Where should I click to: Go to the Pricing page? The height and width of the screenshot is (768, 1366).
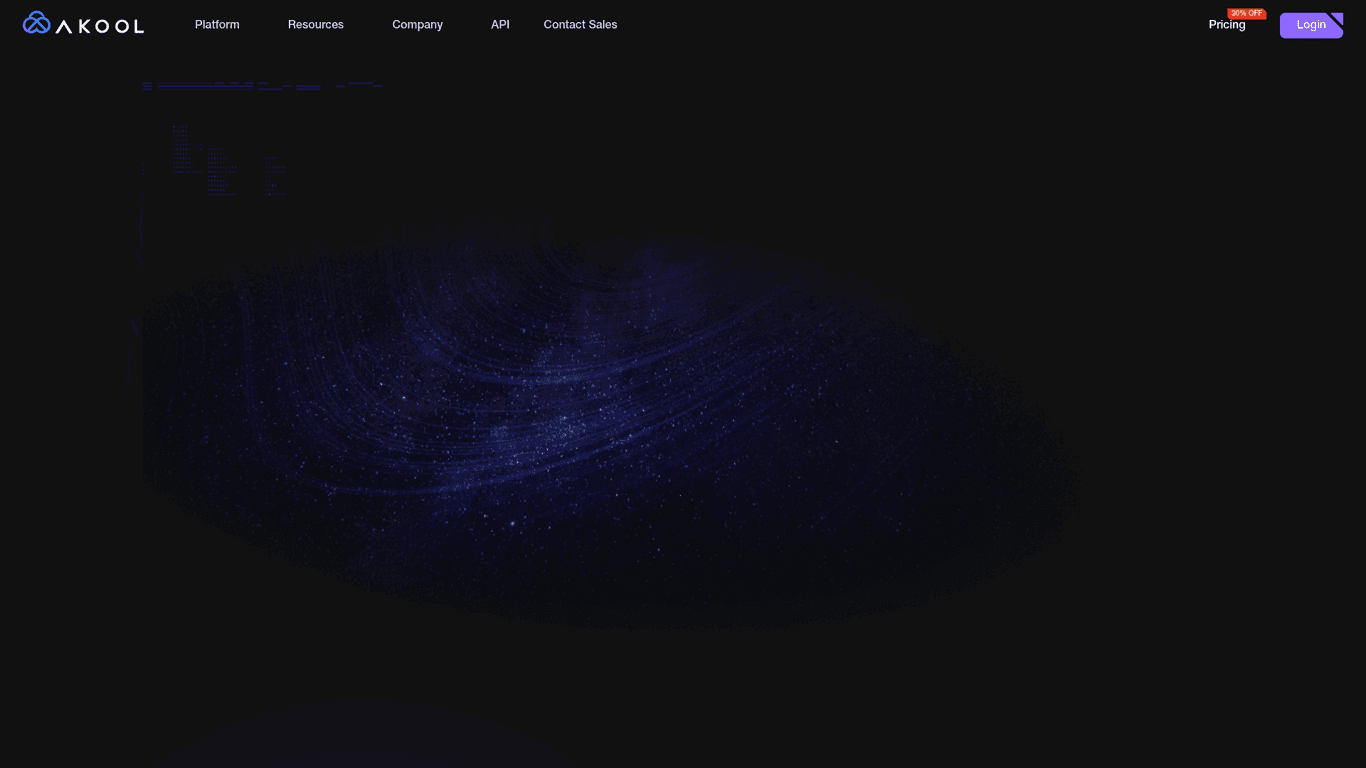1226,25
